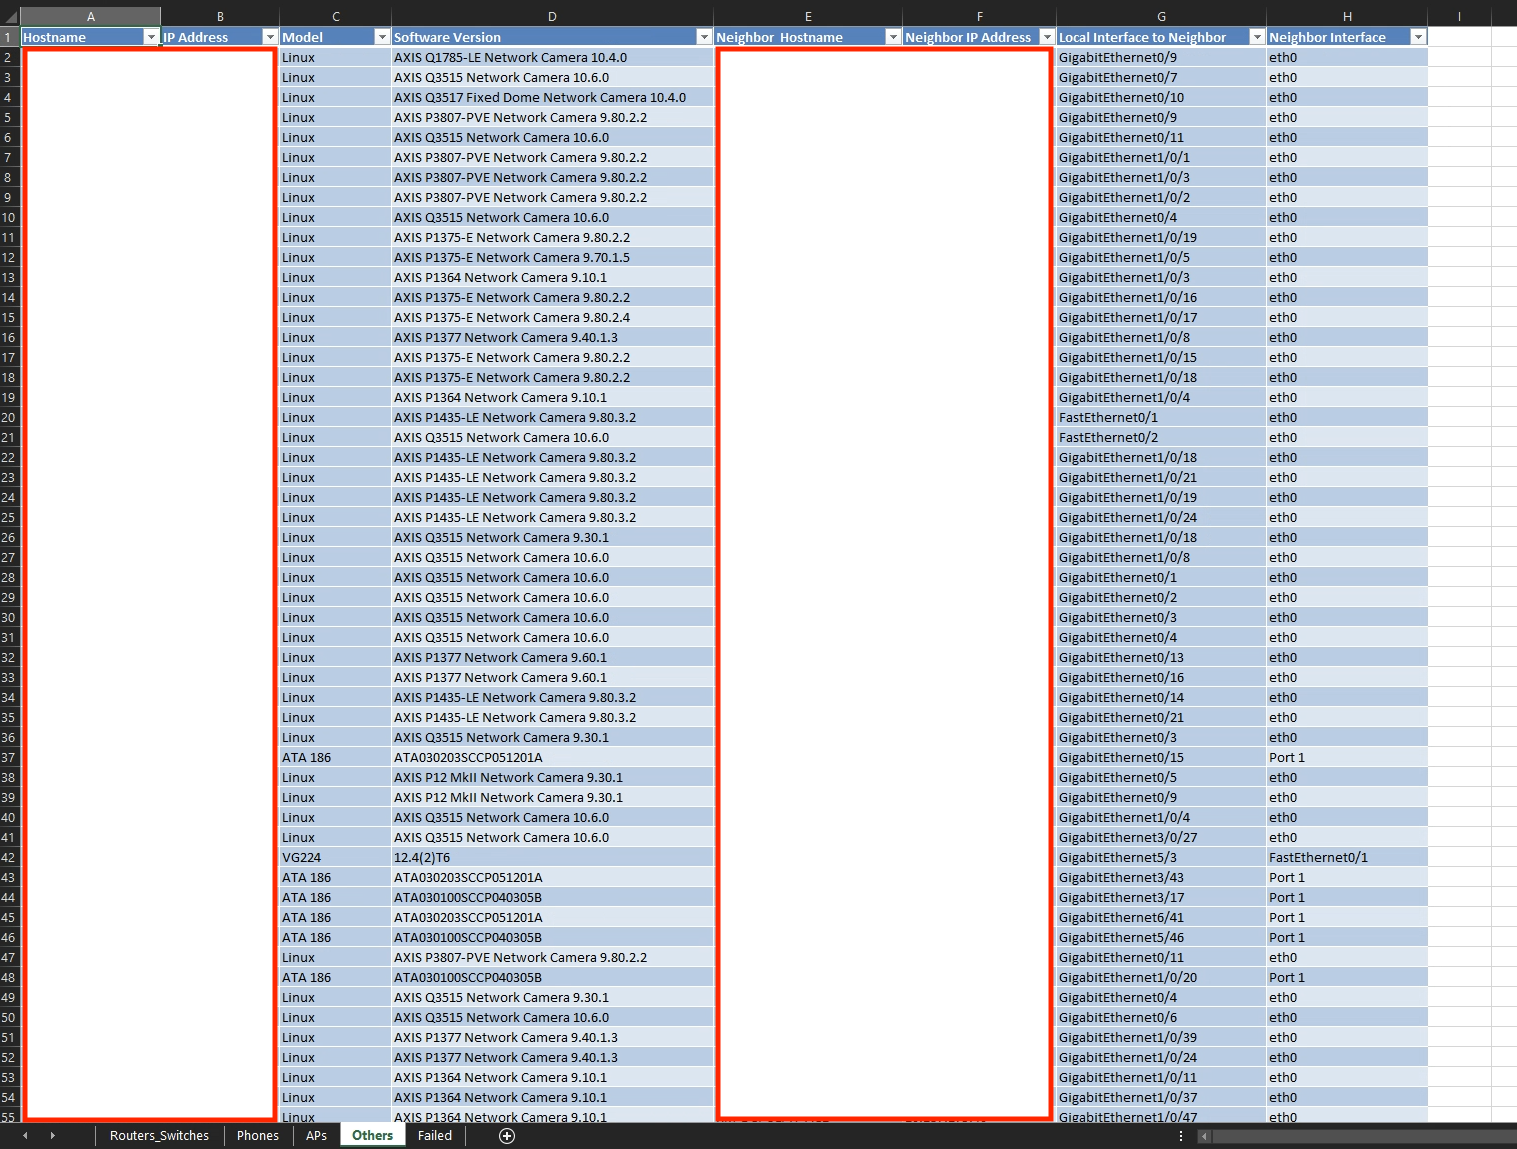Screen dimensions: 1517x1149
Task: Switch to the APs sheet tab
Action: [x=316, y=1135]
